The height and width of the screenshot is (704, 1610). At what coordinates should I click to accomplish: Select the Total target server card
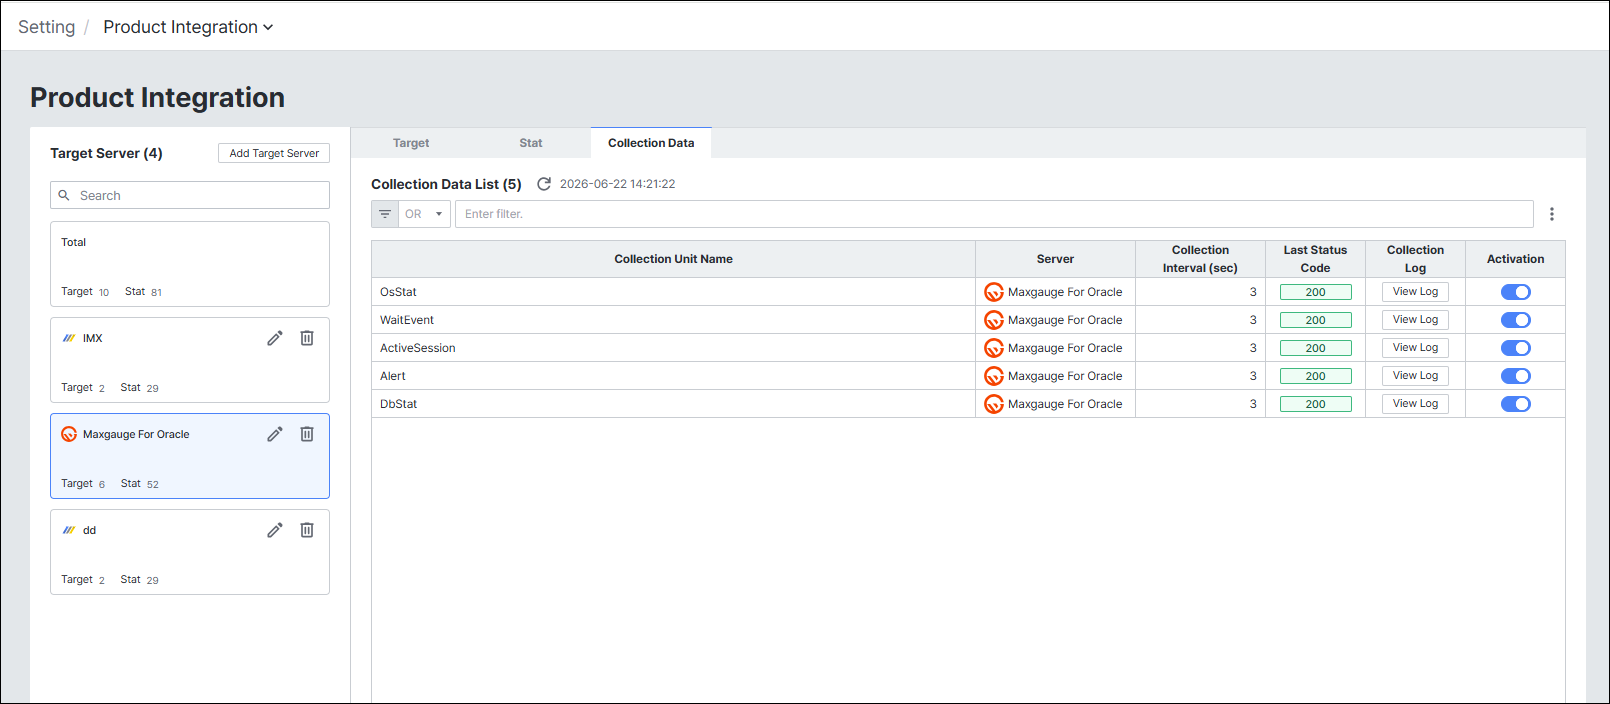190,264
